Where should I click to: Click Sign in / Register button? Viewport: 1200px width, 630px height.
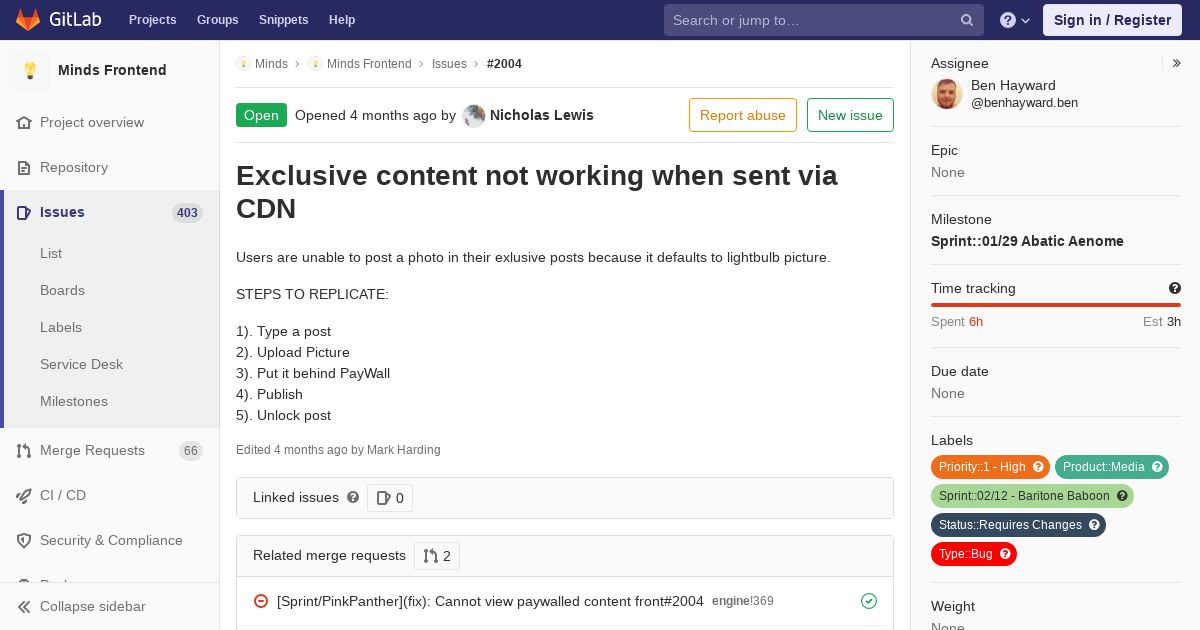point(1112,20)
